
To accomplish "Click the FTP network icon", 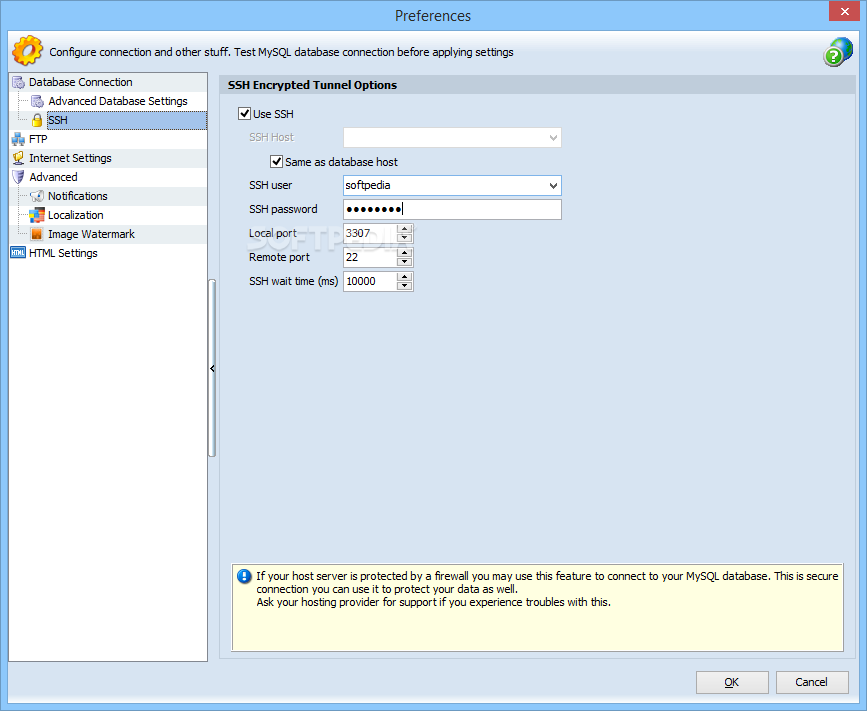I will pyautogui.click(x=18, y=139).
